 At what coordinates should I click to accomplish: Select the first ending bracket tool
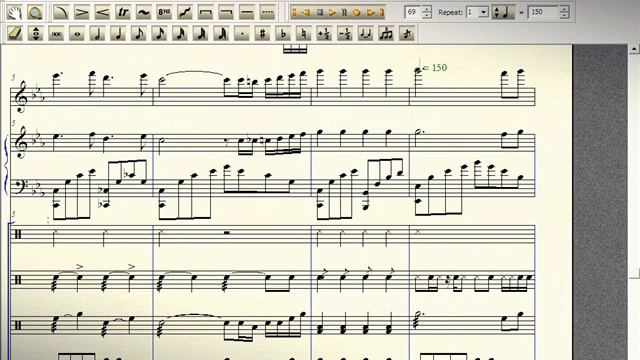[x=205, y=12]
